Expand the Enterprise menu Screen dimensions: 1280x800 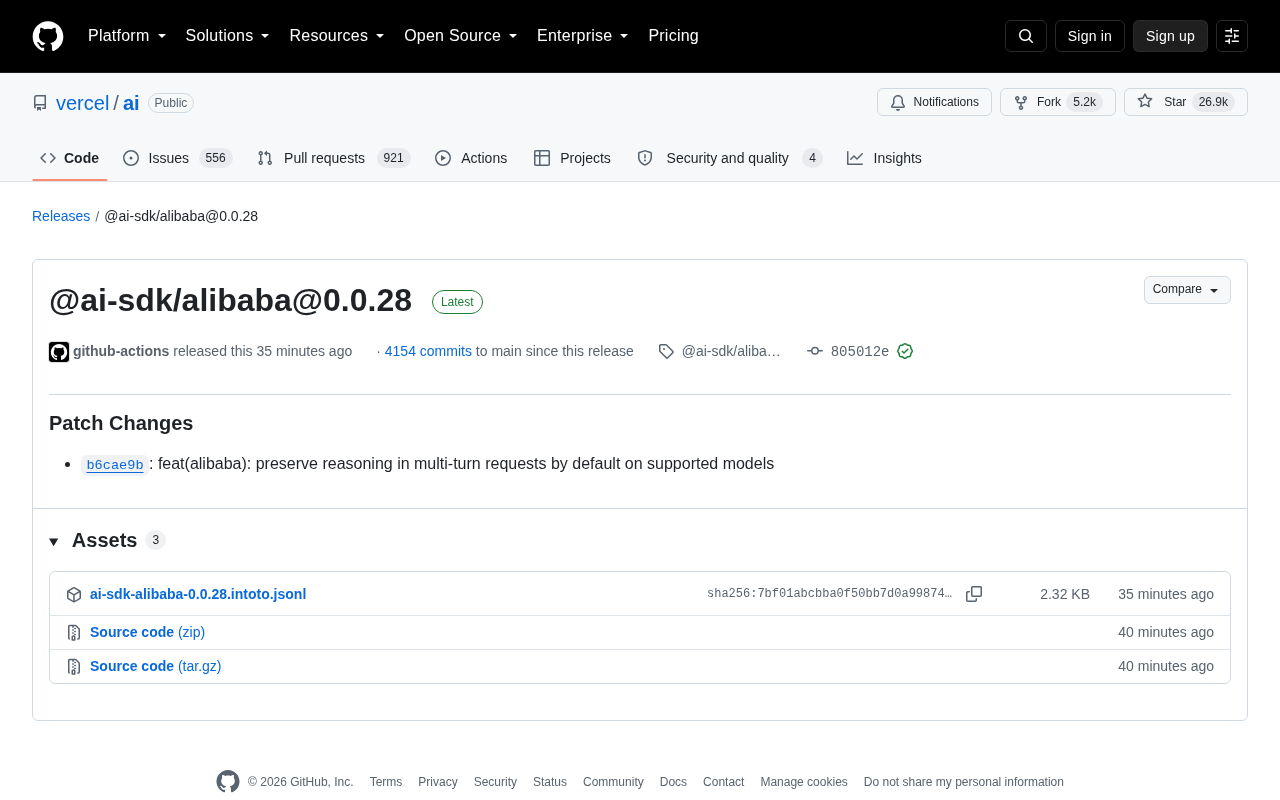point(583,36)
